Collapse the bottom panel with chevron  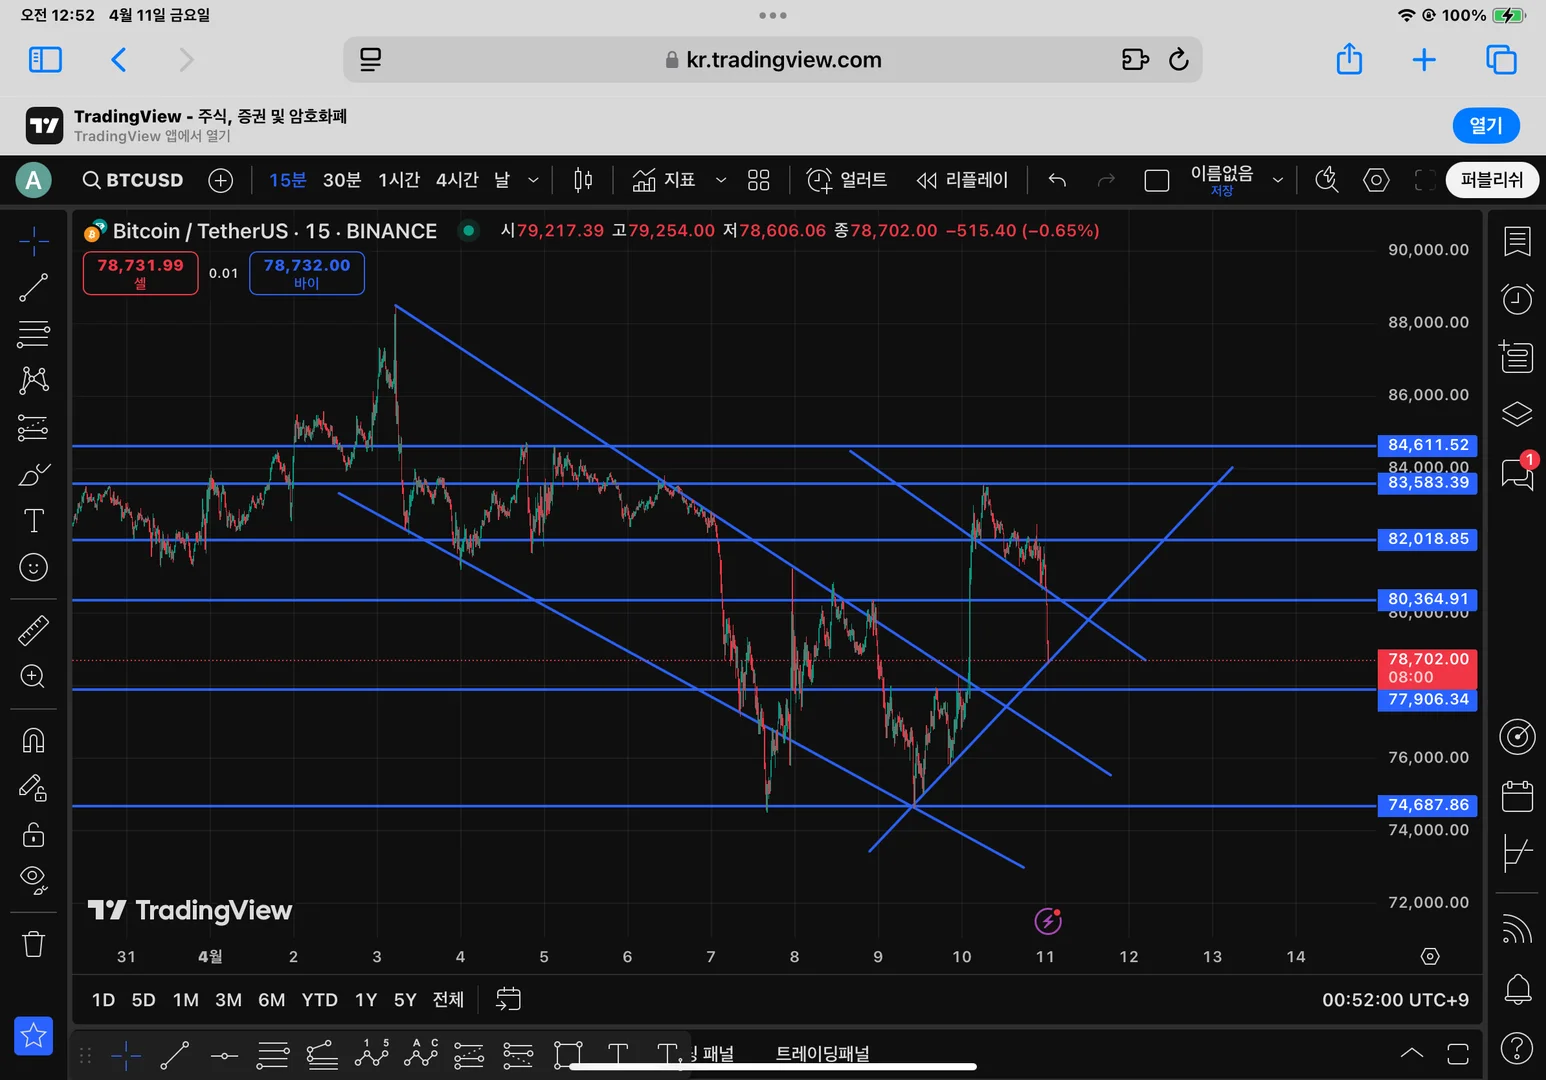click(1411, 1053)
